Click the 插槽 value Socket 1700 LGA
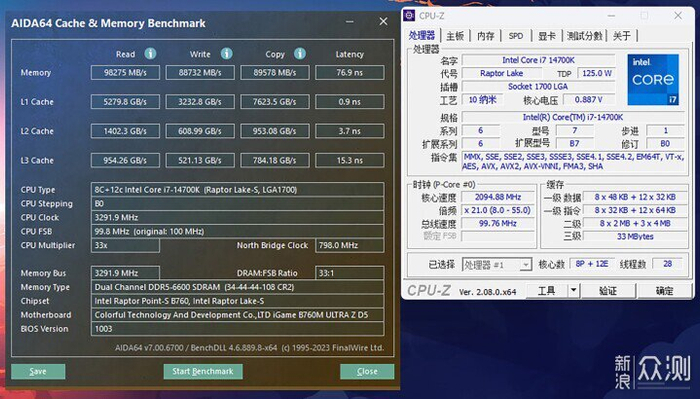 point(538,87)
